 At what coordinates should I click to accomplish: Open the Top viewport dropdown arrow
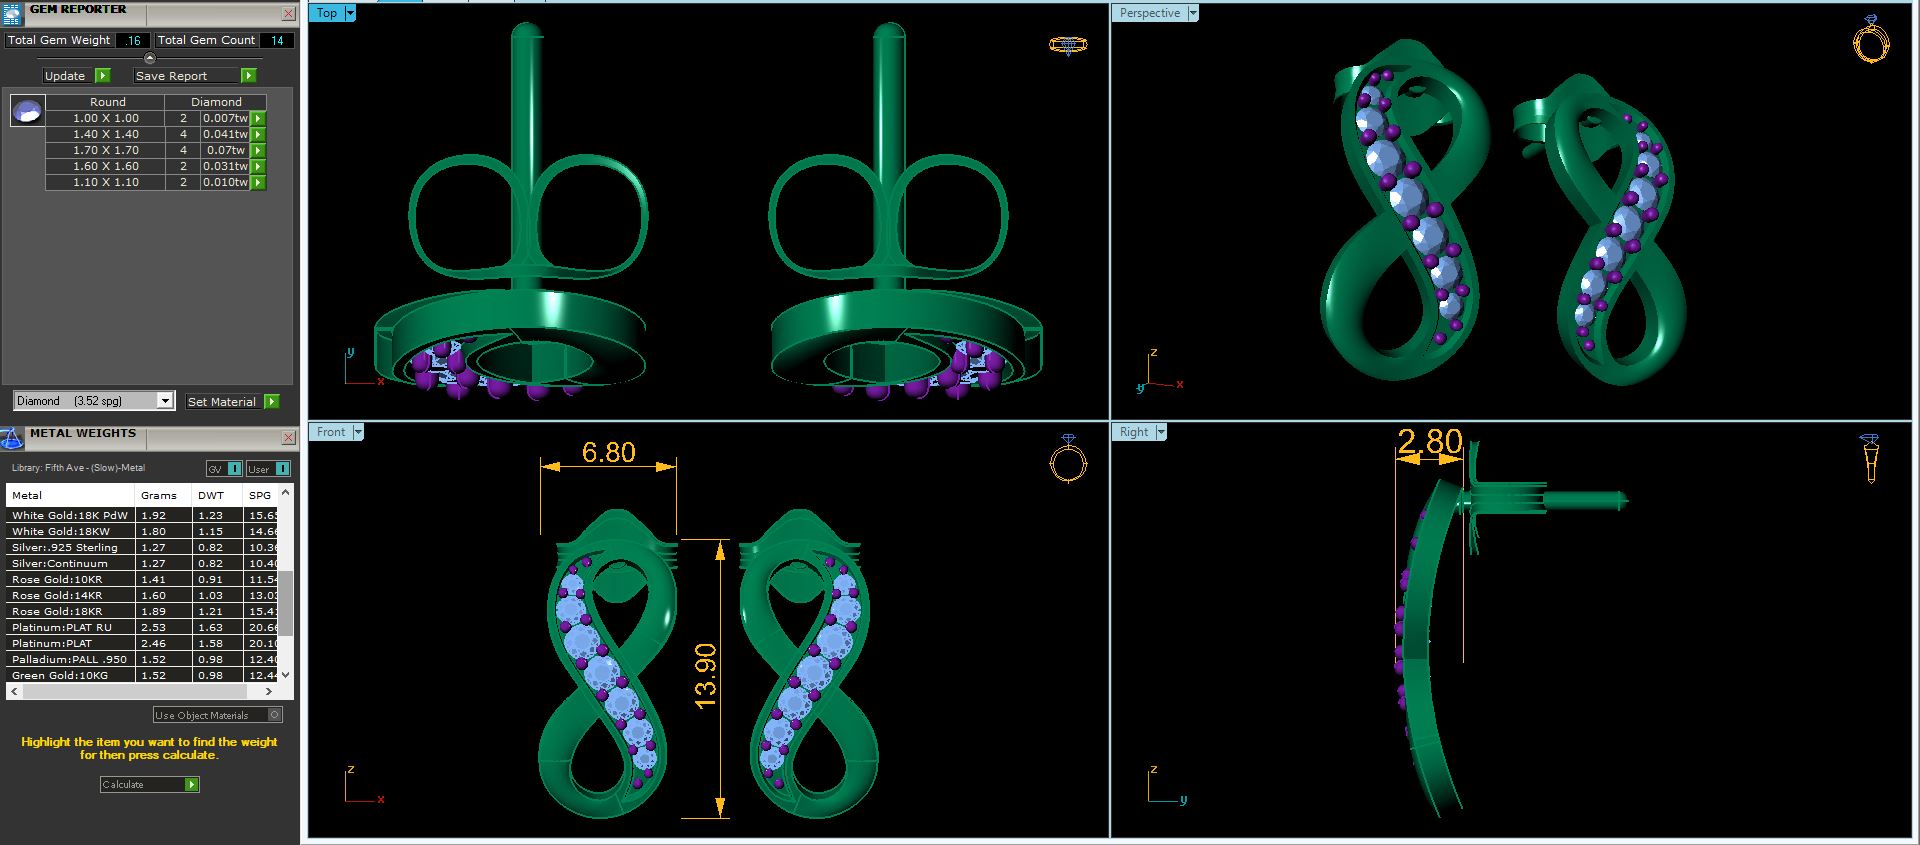[350, 13]
